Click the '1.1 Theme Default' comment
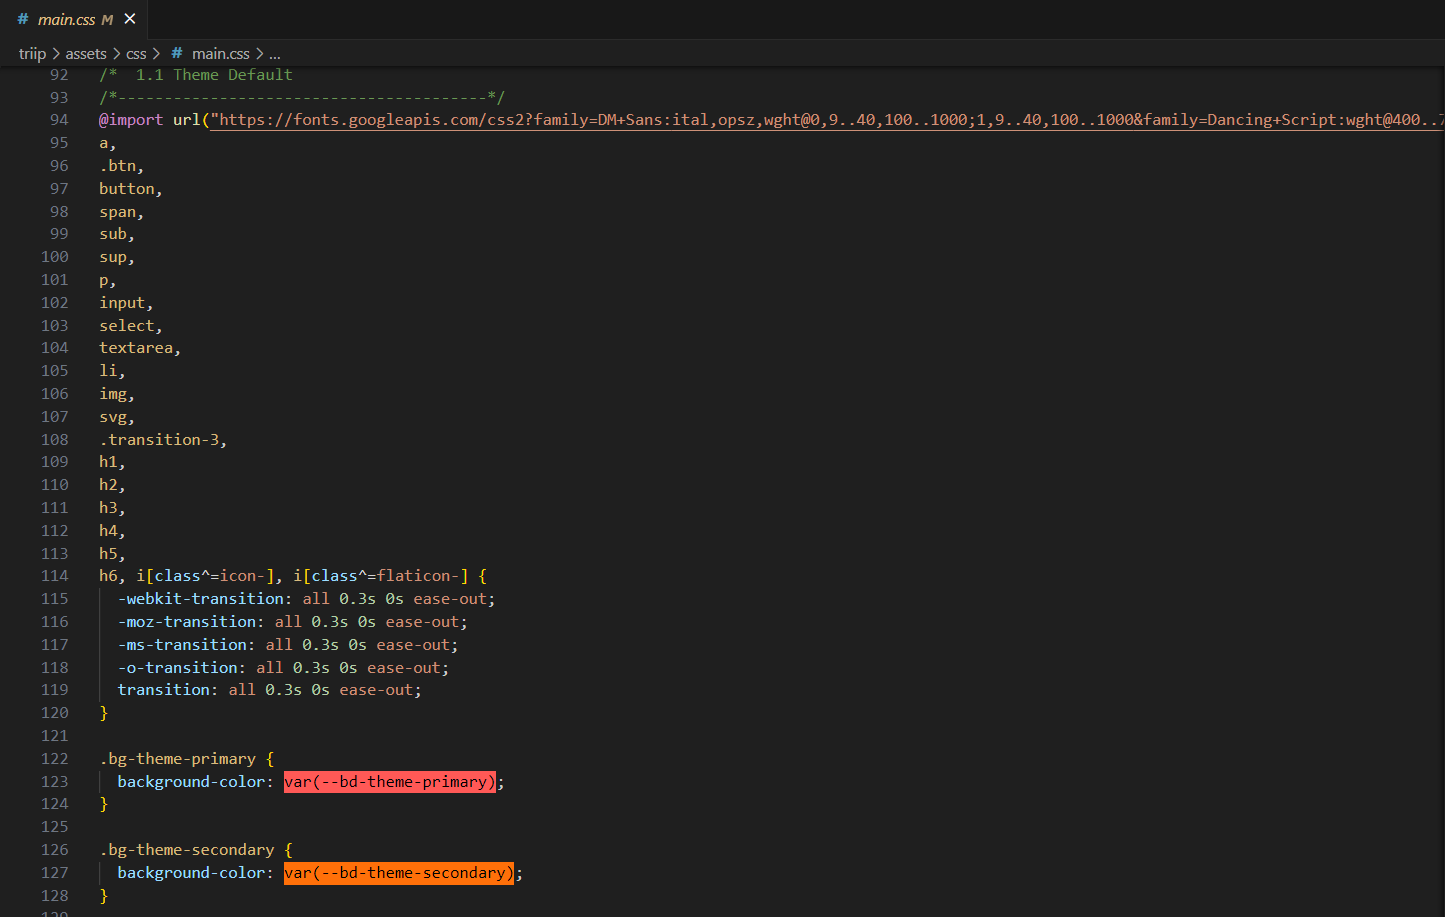The image size is (1445, 917). click(x=214, y=75)
